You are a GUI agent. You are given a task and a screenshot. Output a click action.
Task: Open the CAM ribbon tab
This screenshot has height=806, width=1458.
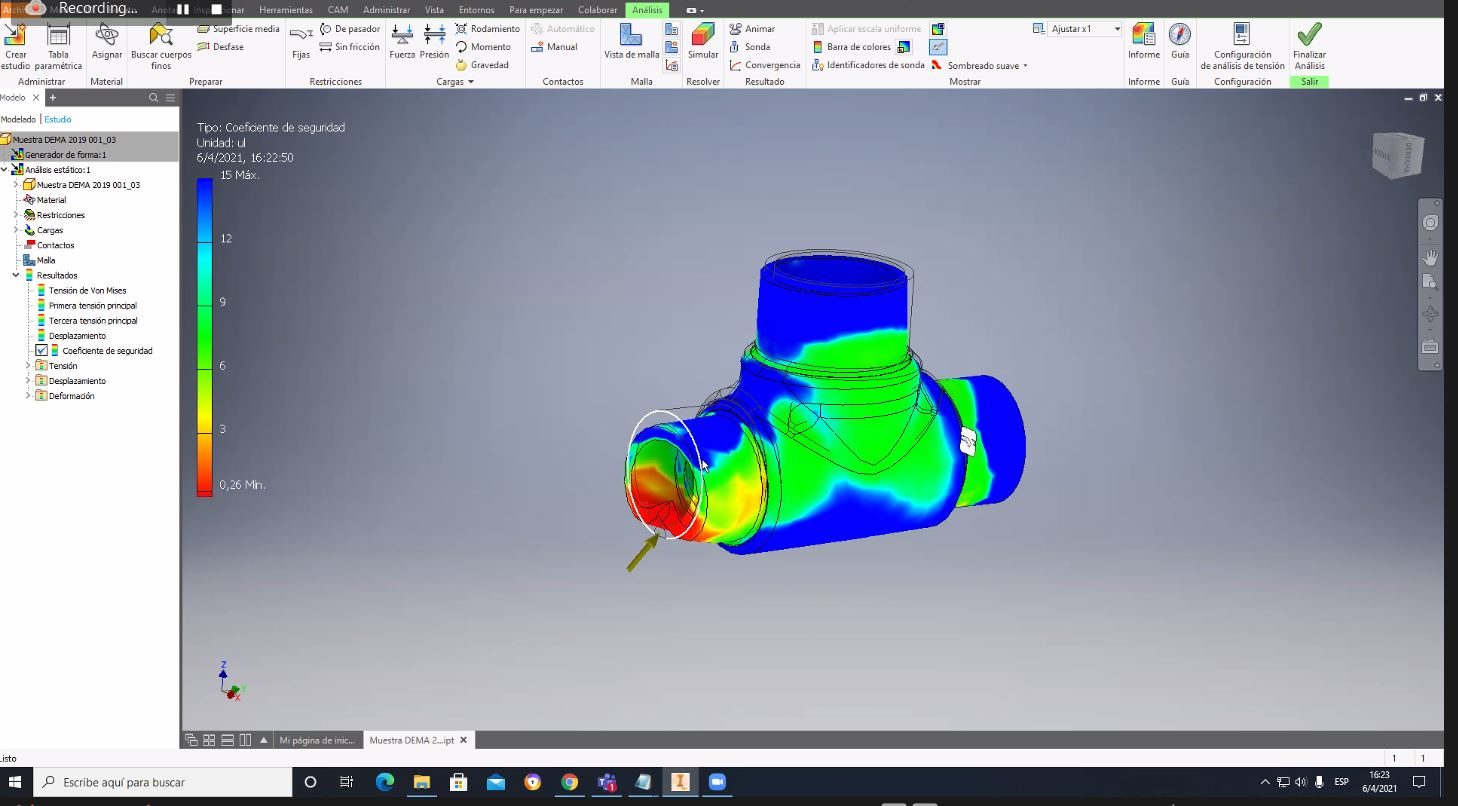point(338,10)
